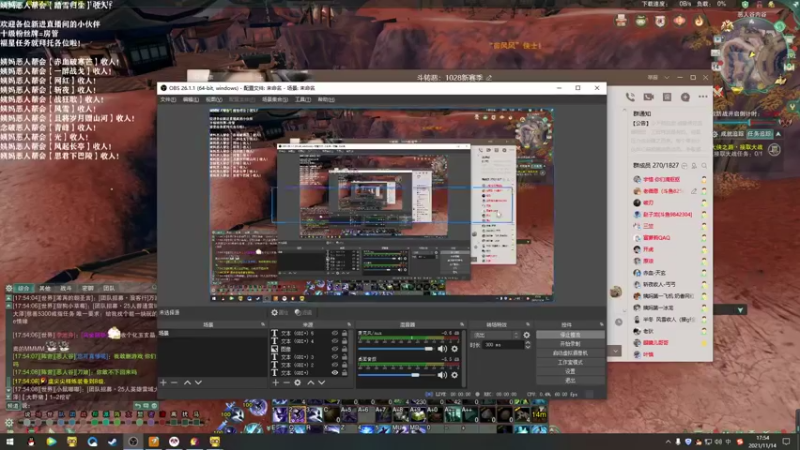800x450 pixels.
Task: Enable Studio Mode in OBS controls
Action: (570, 362)
